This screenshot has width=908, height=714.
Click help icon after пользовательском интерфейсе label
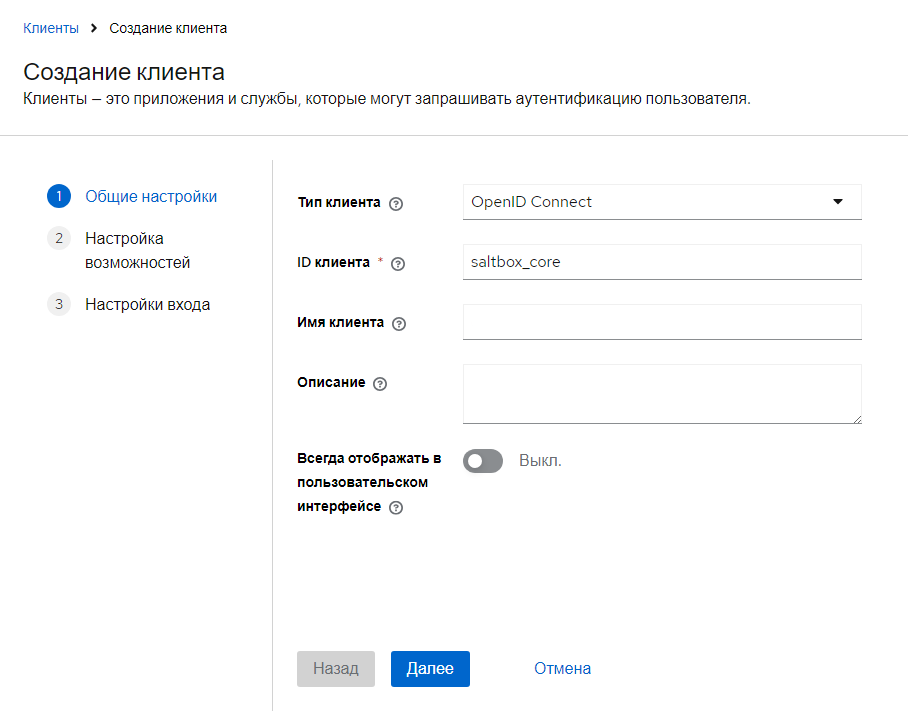click(x=396, y=508)
